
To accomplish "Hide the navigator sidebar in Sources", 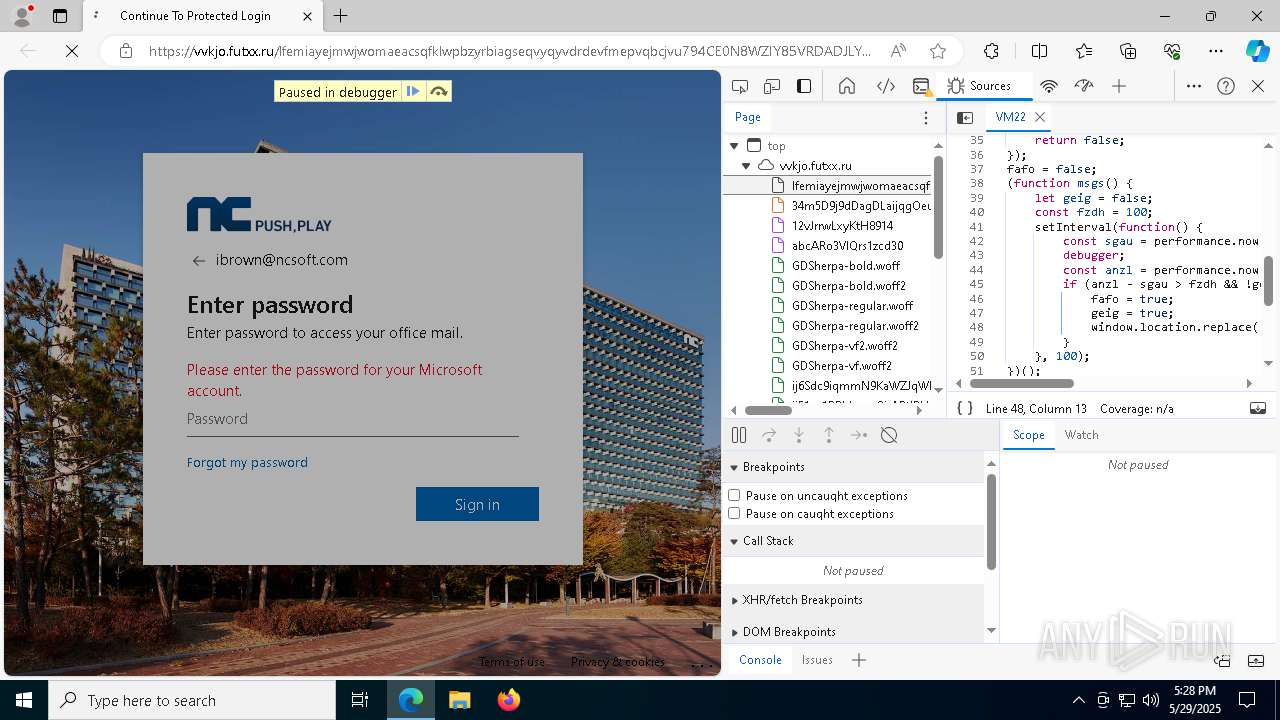I will [x=965, y=118].
